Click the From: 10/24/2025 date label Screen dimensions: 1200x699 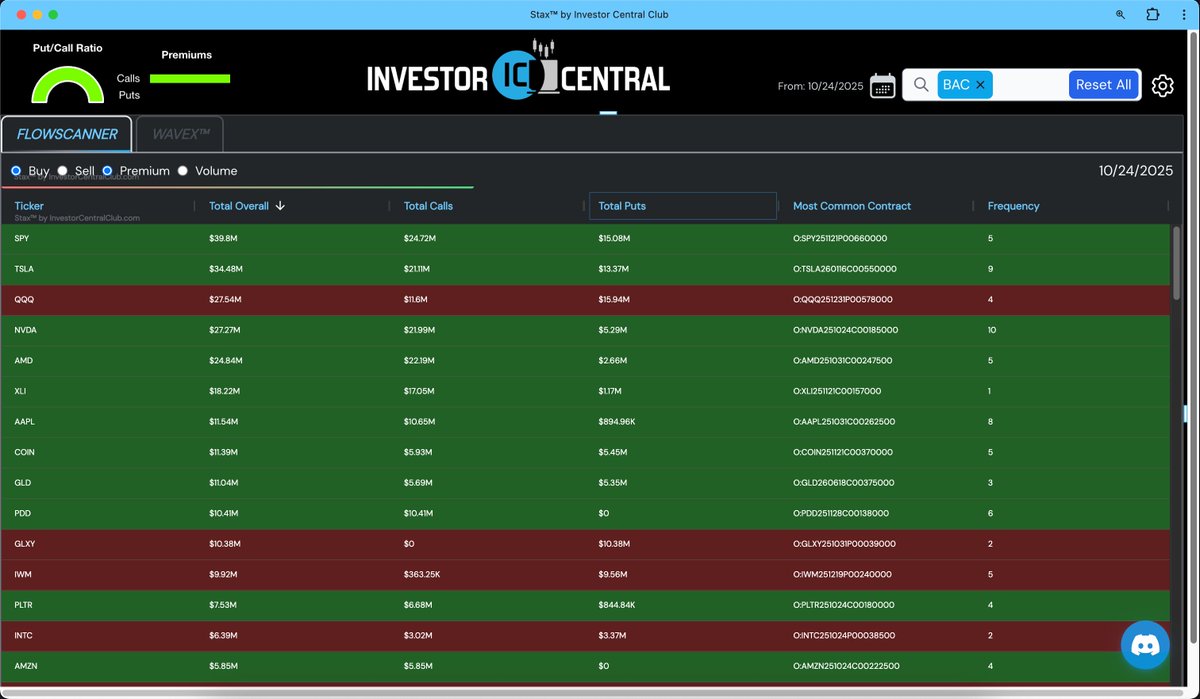point(820,86)
